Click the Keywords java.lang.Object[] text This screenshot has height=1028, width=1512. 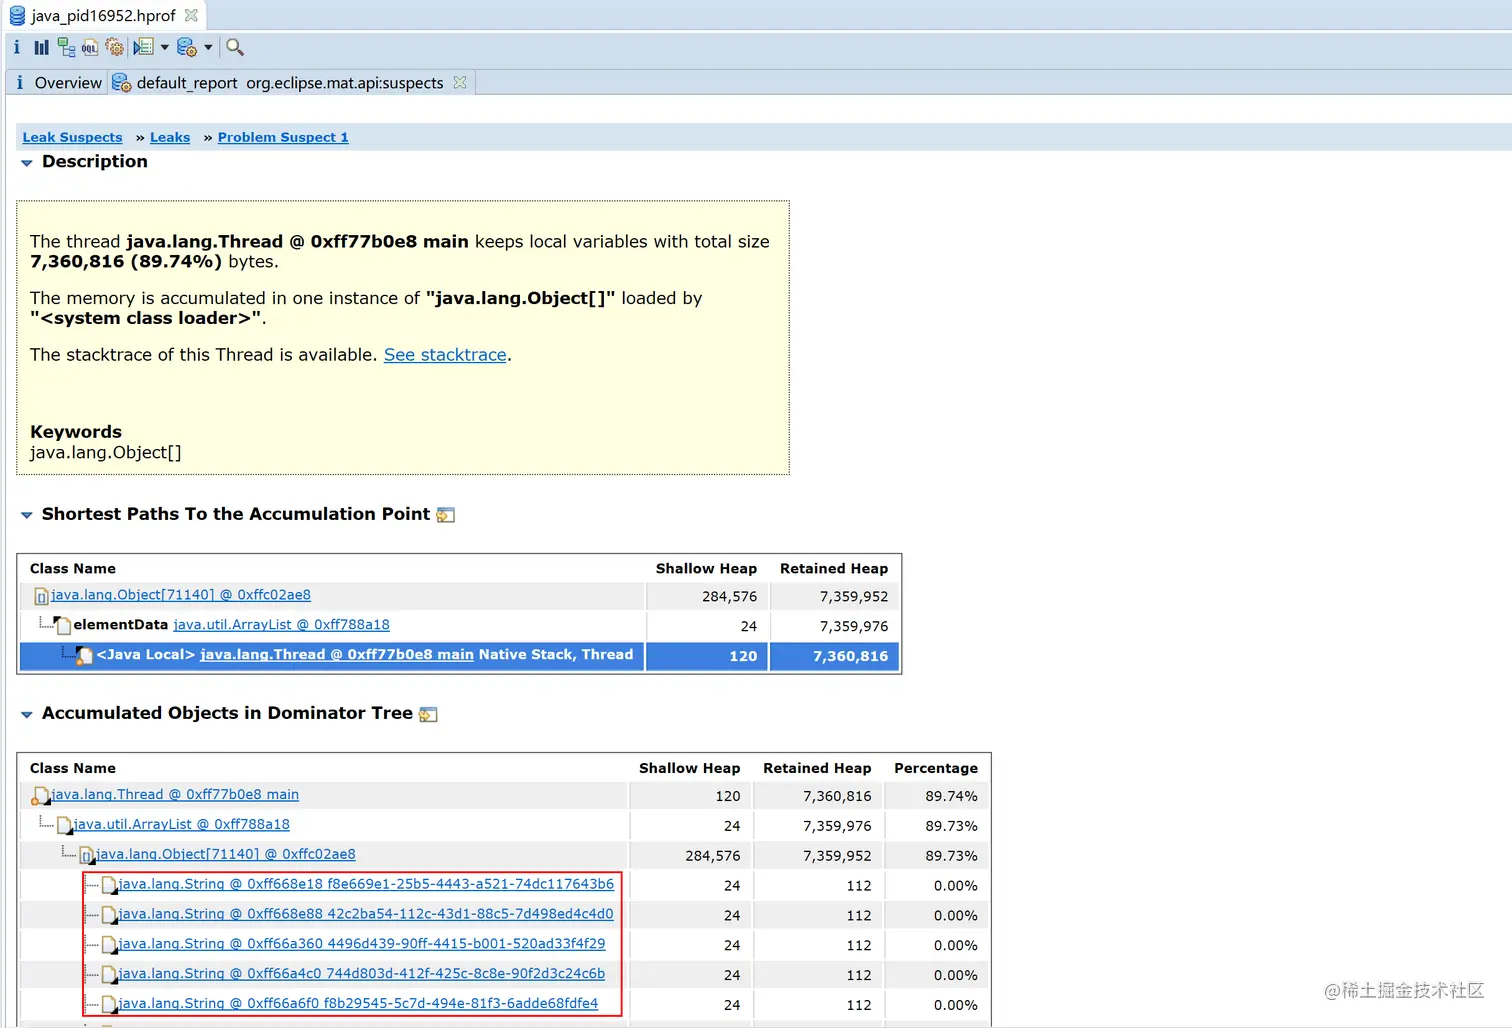(106, 452)
